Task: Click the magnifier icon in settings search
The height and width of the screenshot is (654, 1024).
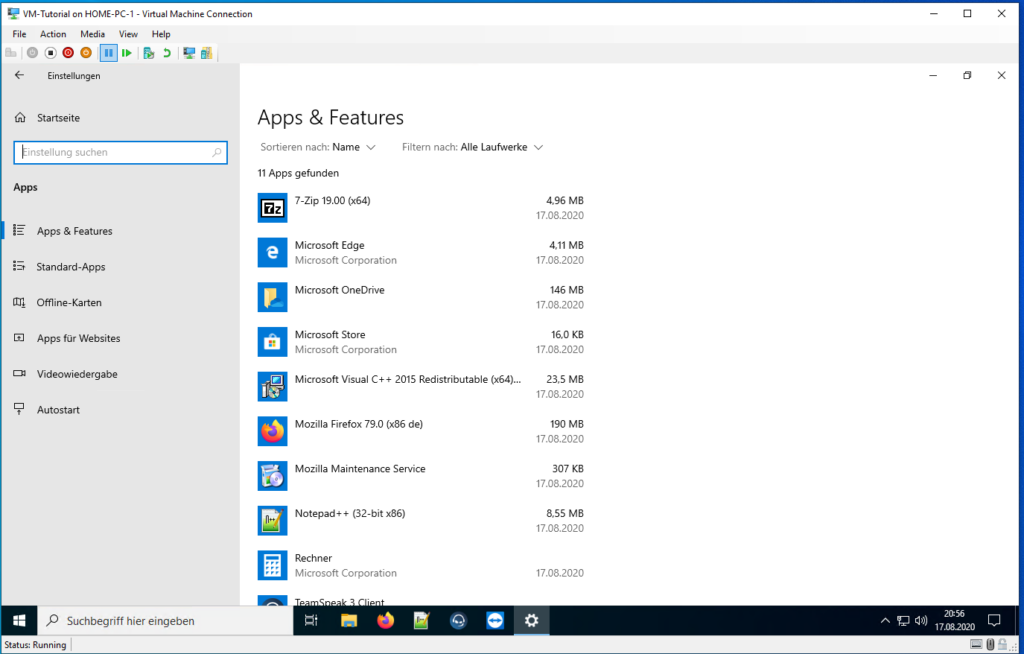Action: pos(217,152)
